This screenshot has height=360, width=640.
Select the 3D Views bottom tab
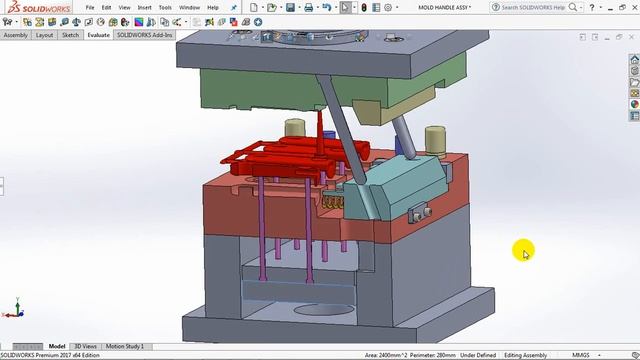tap(85, 346)
